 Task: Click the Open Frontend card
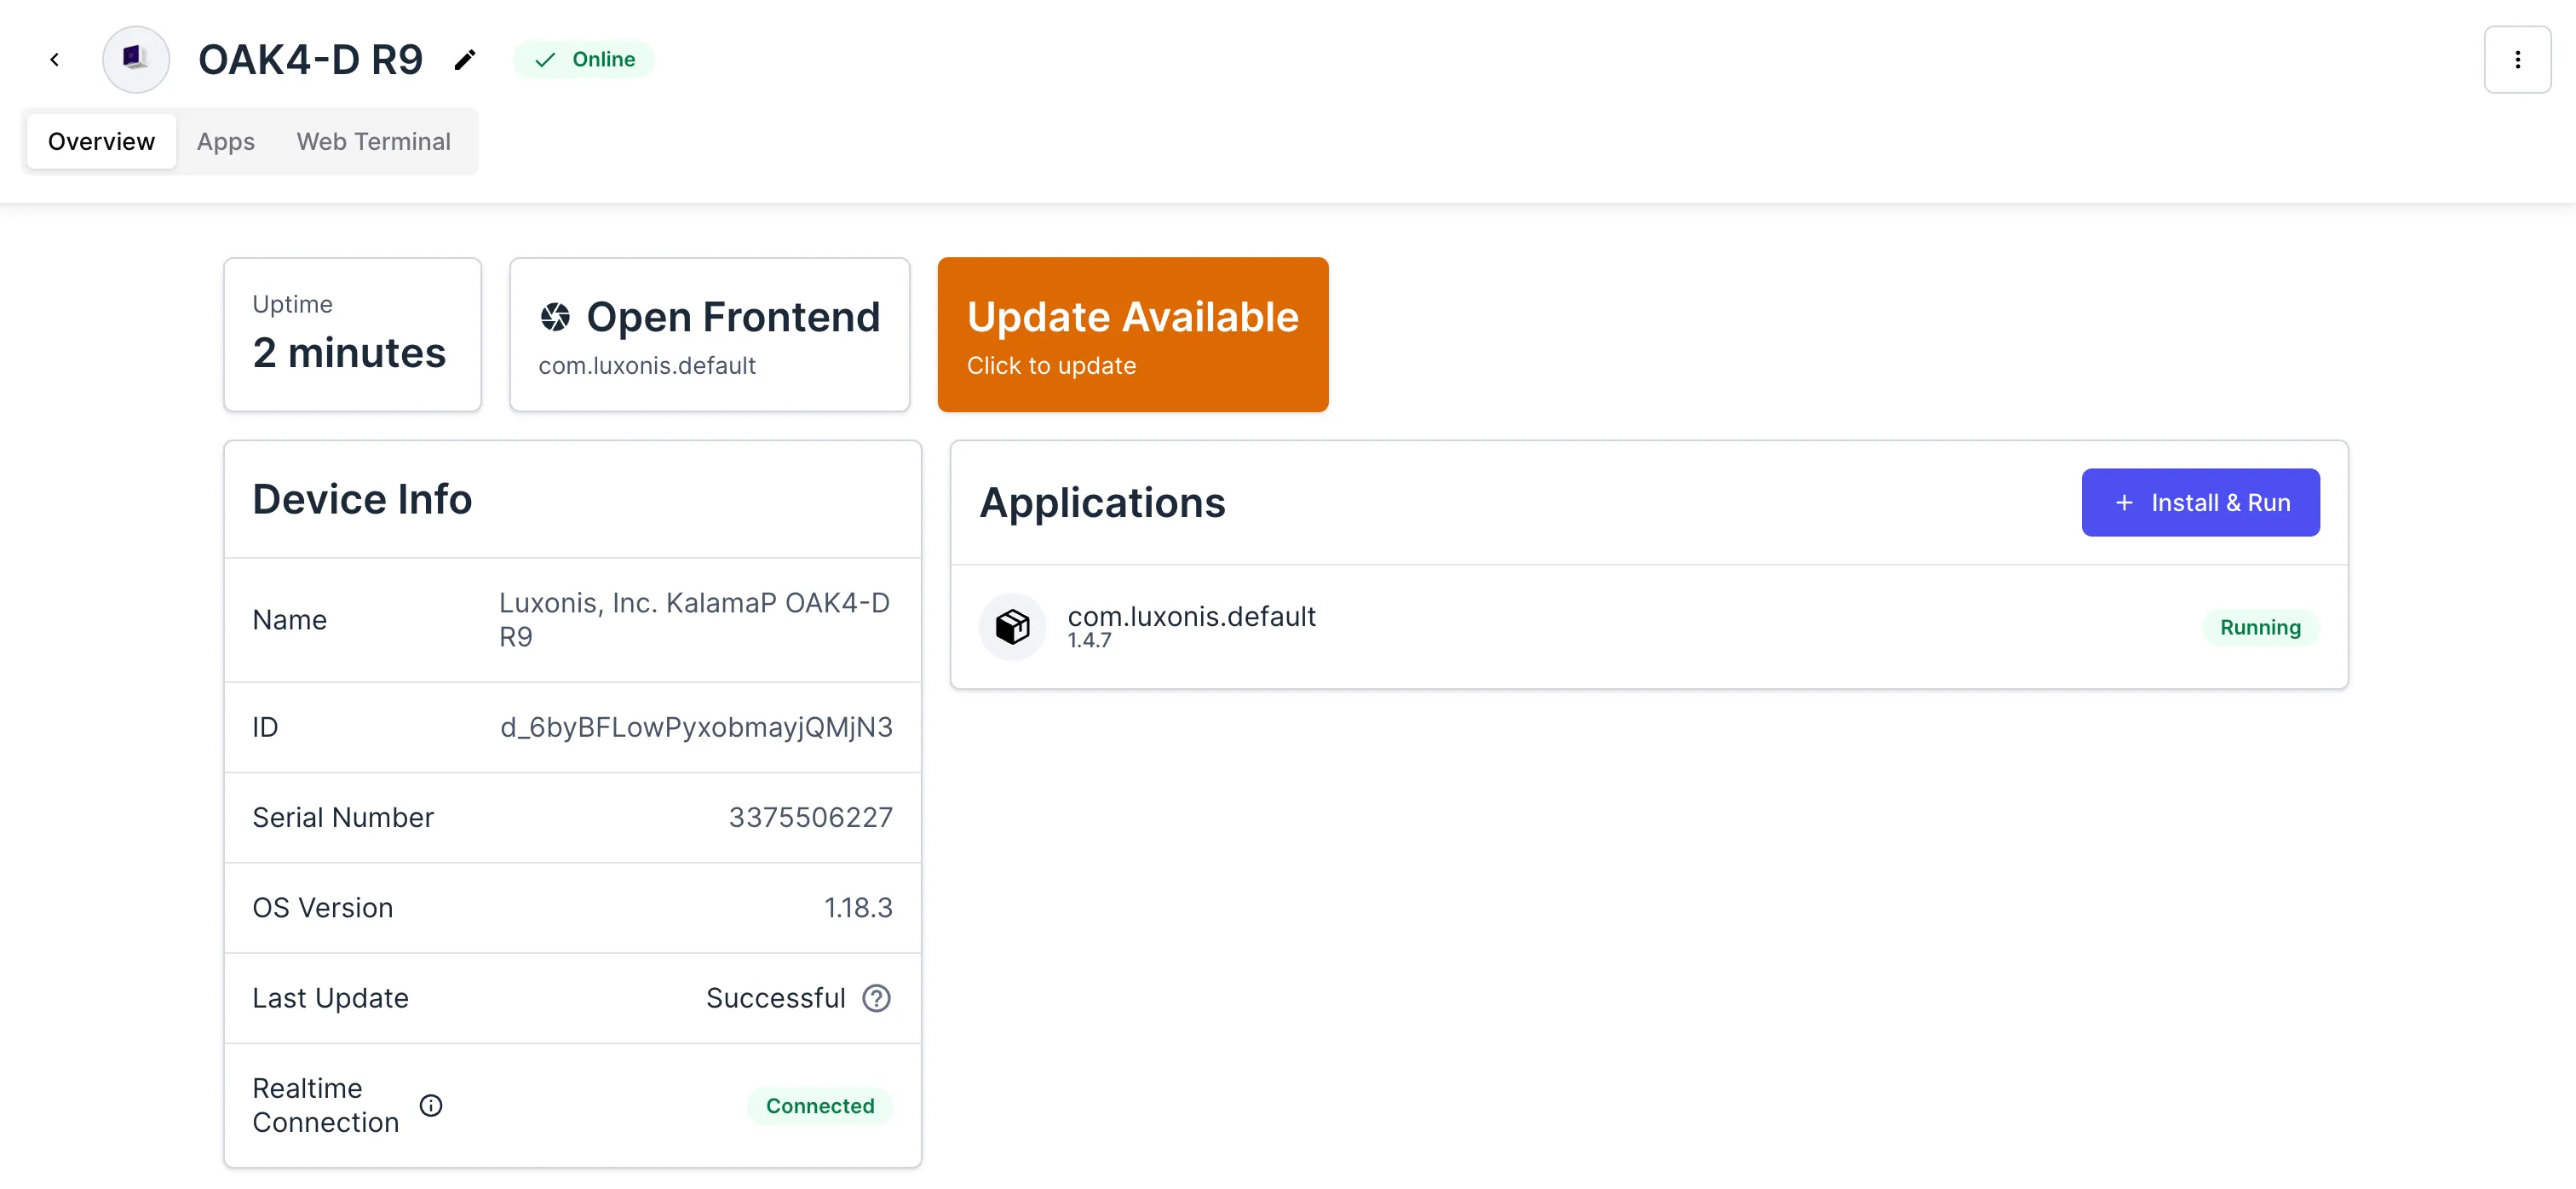click(x=709, y=335)
